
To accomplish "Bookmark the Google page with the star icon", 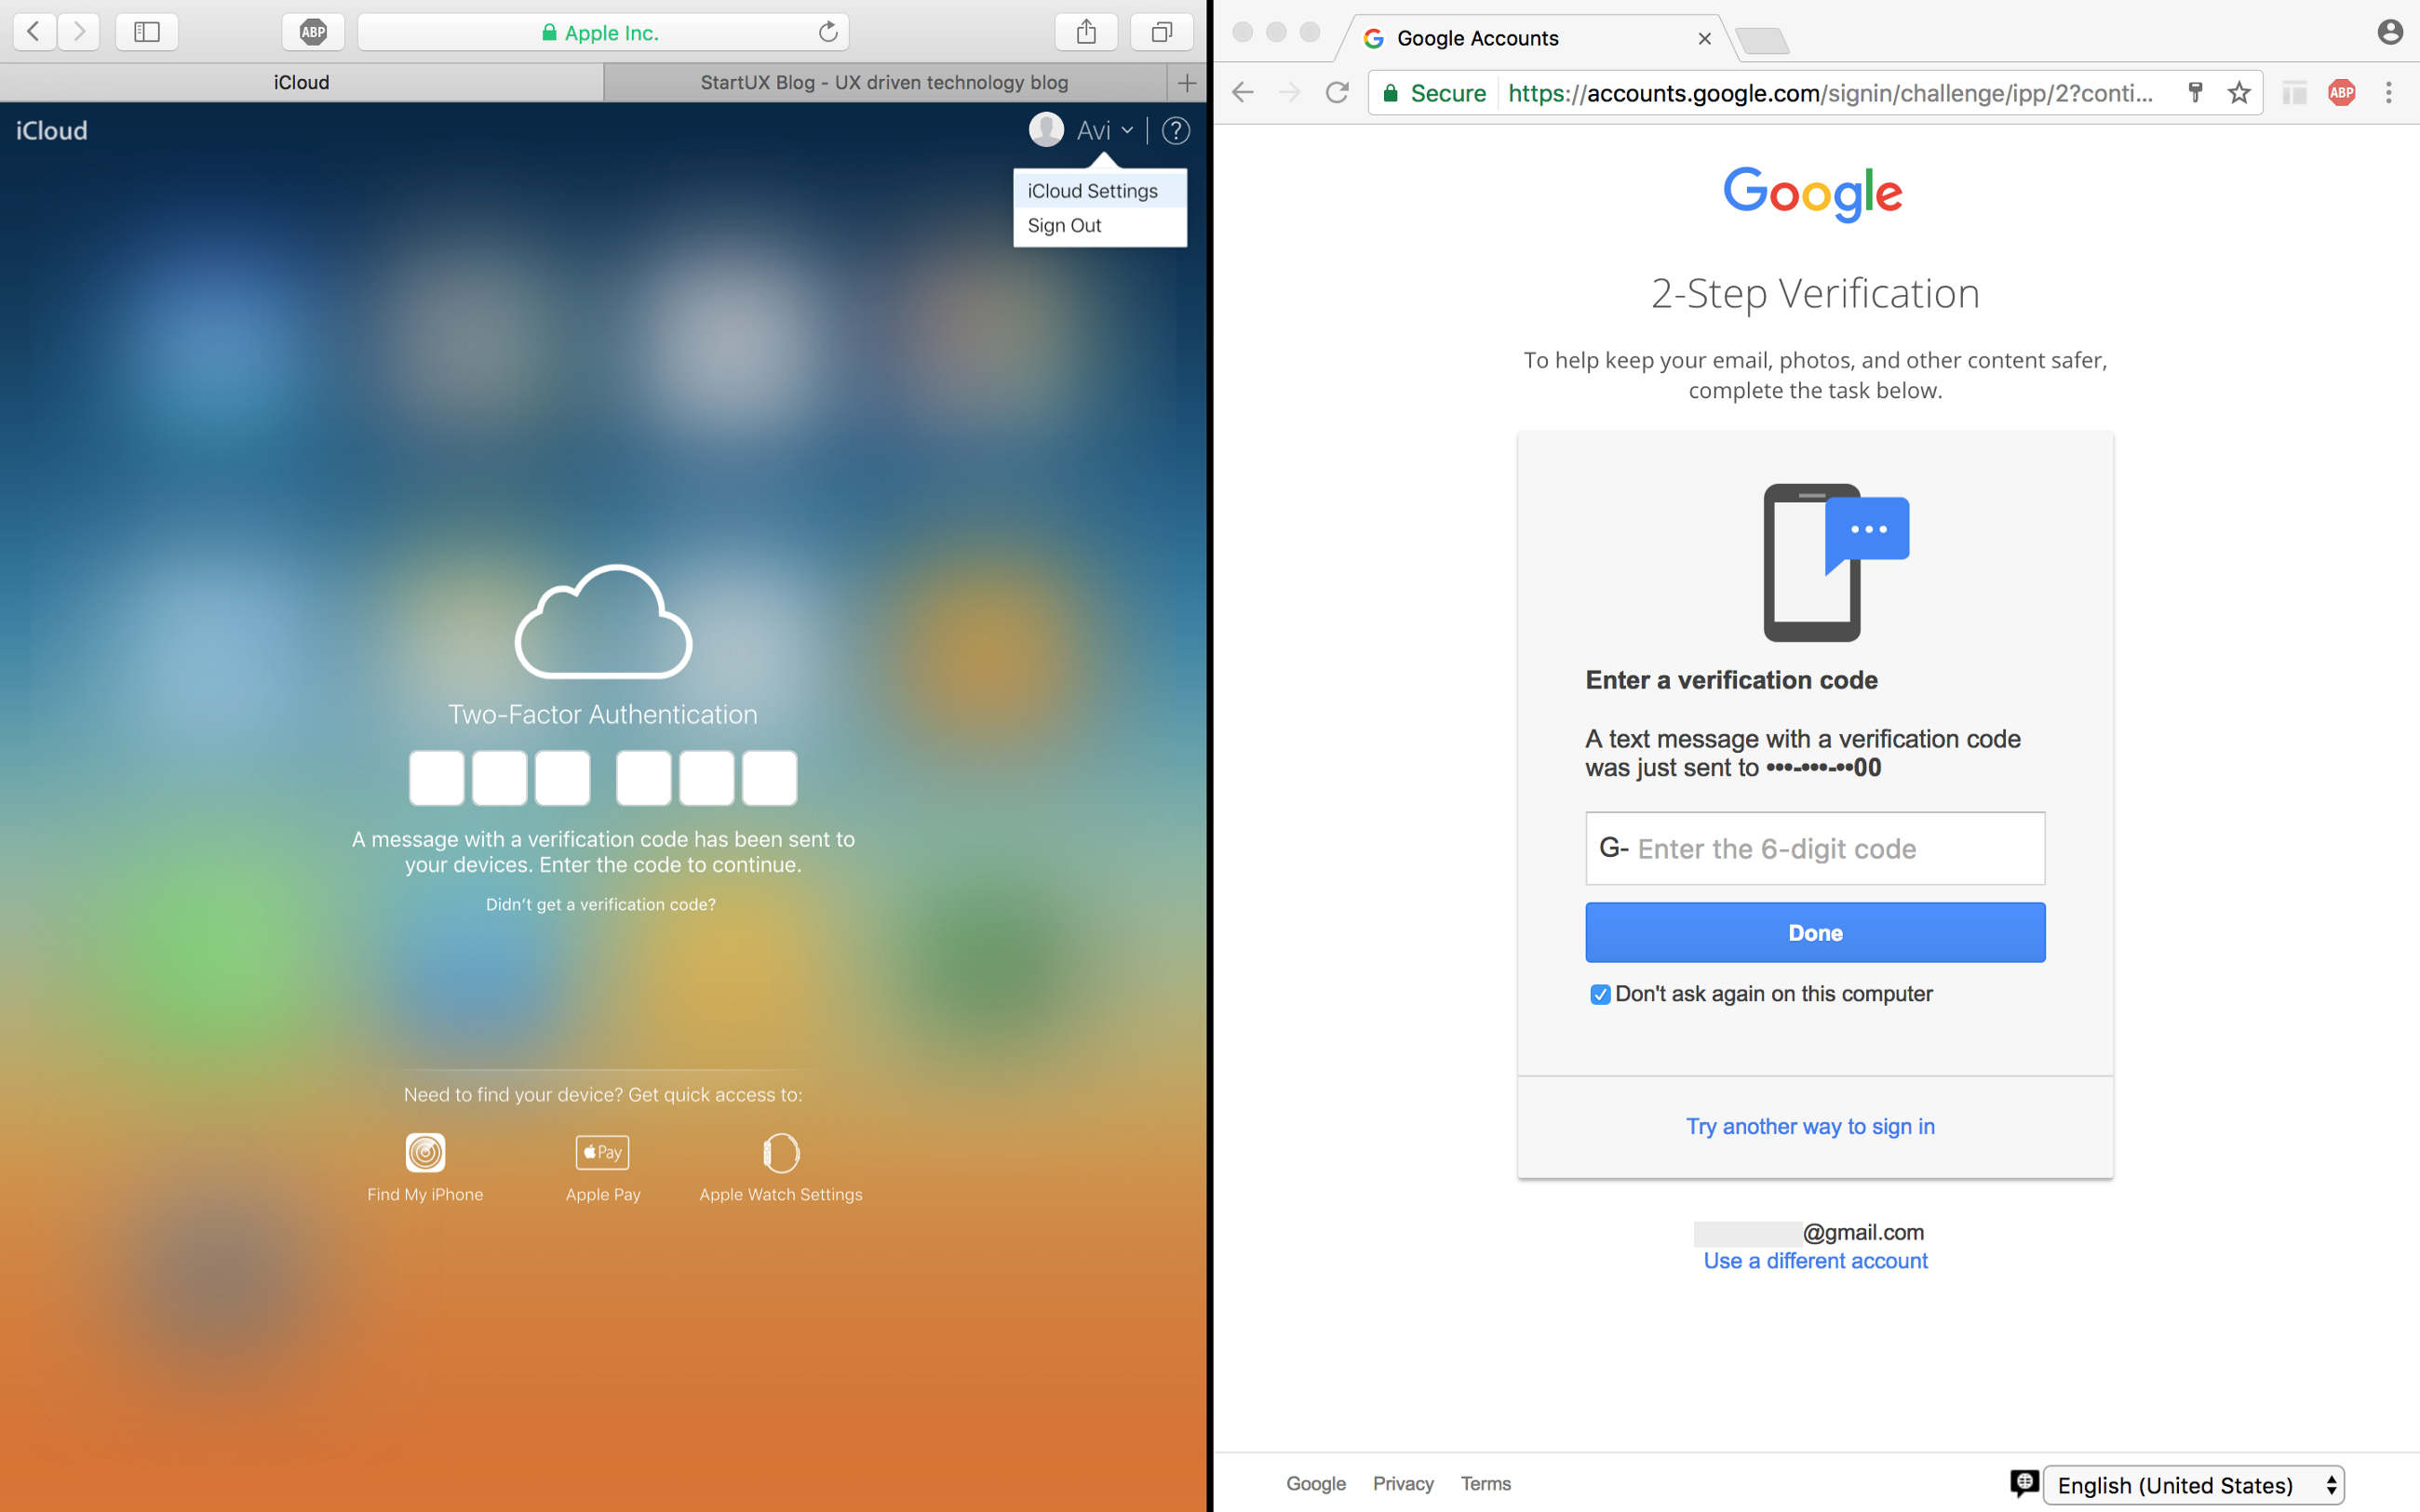I will tap(2239, 93).
